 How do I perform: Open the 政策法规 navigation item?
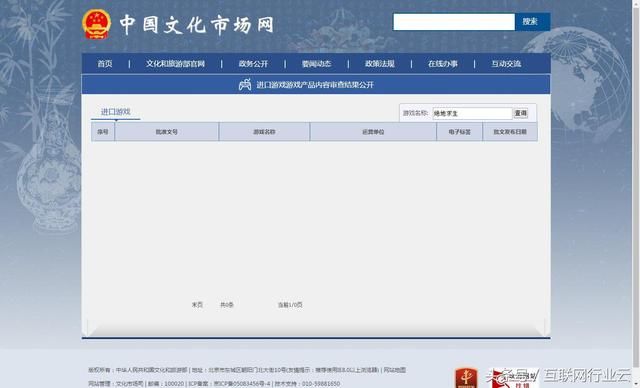coord(380,64)
